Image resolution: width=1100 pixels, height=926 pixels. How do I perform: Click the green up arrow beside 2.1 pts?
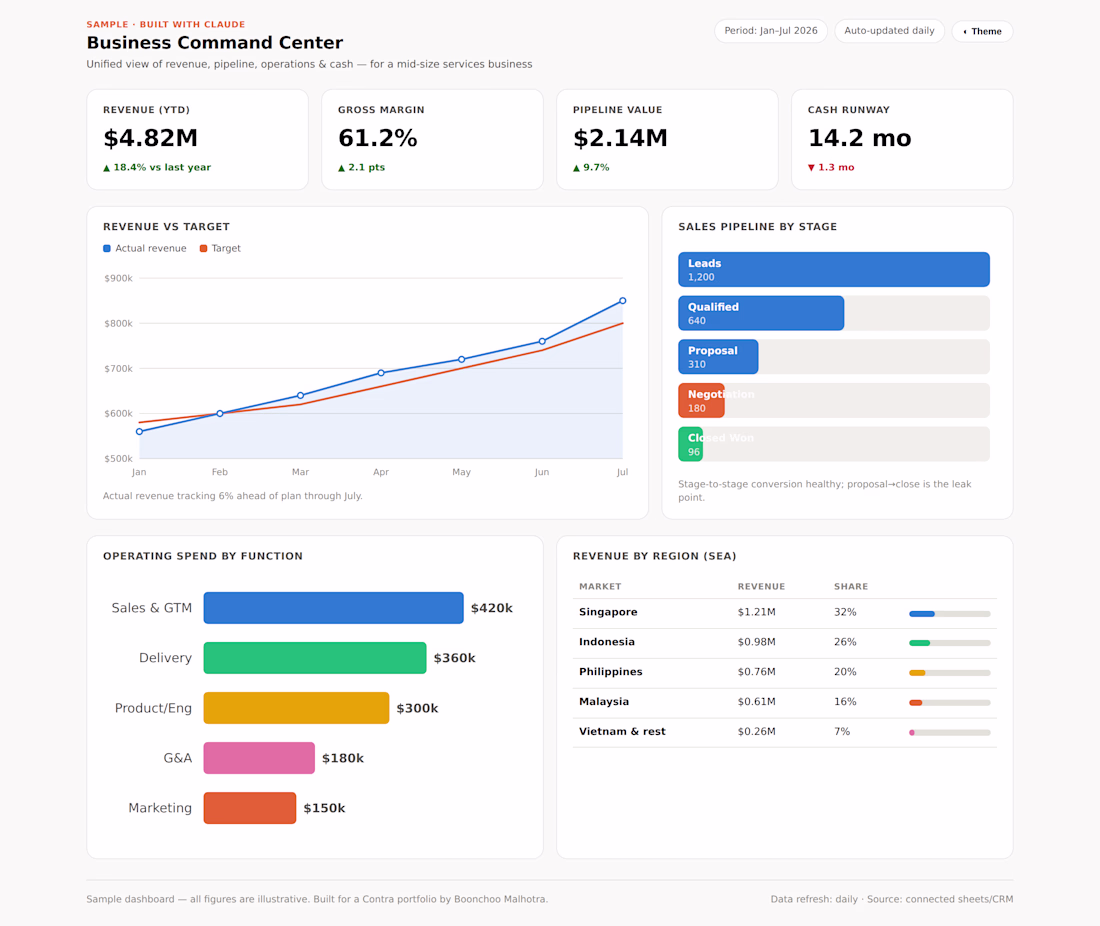point(342,168)
